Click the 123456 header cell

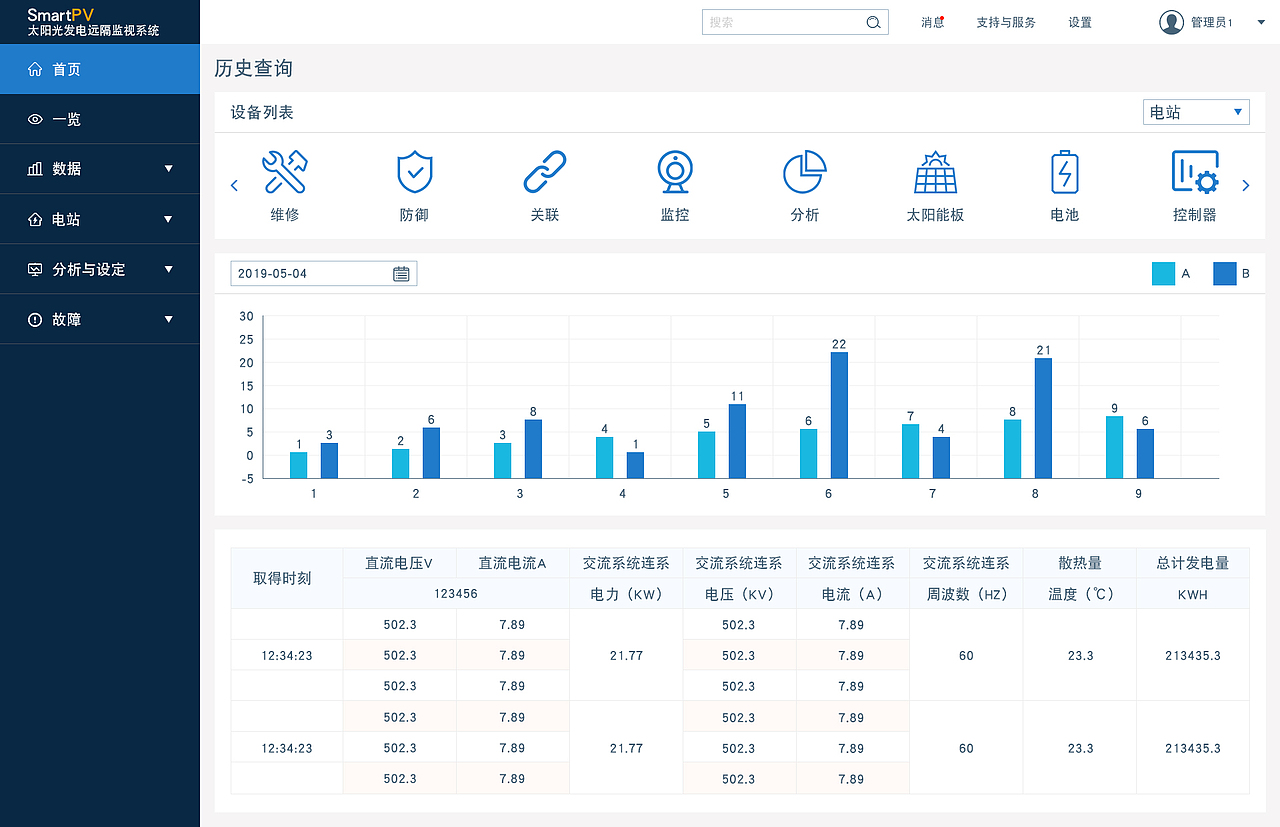456,594
